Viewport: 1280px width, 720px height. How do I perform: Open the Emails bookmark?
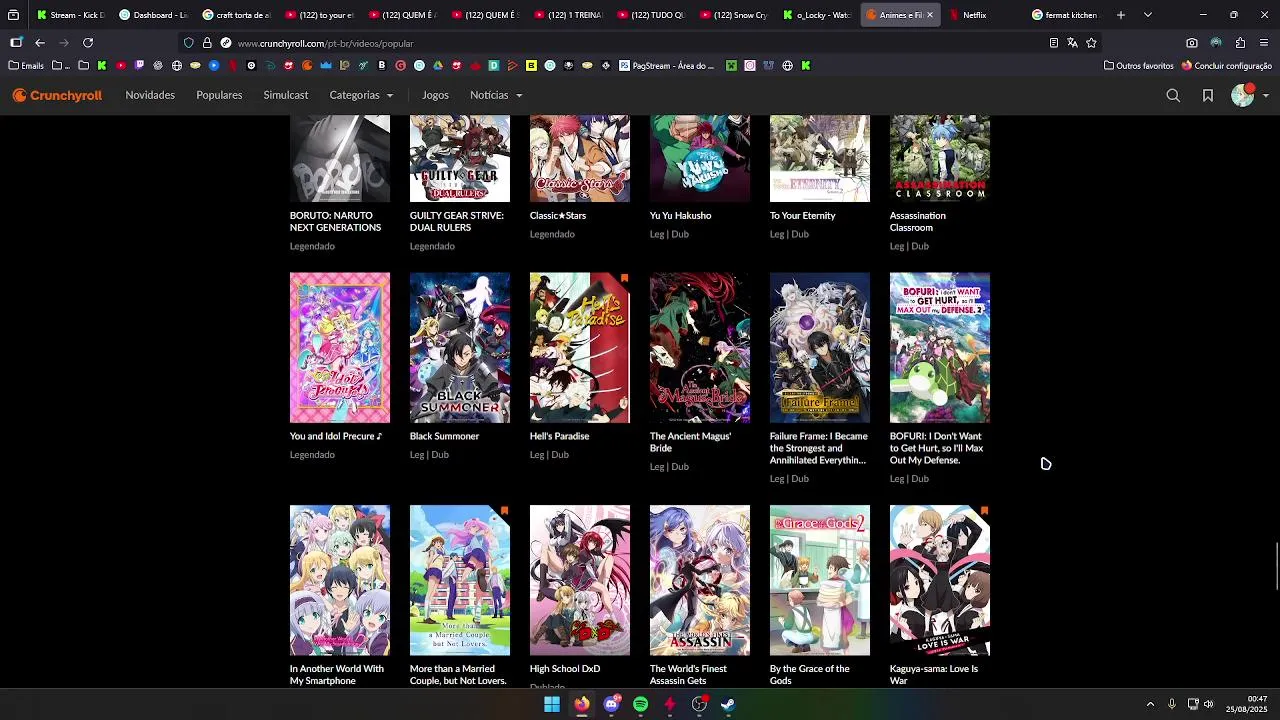click(x=26, y=66)
